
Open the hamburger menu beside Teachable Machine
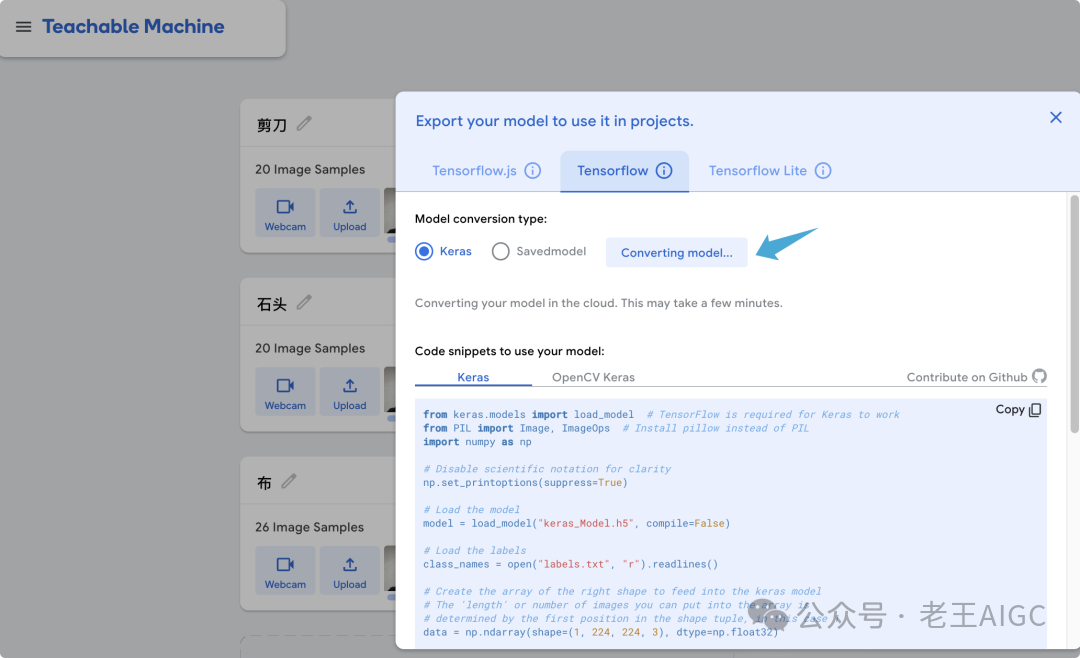23,27
